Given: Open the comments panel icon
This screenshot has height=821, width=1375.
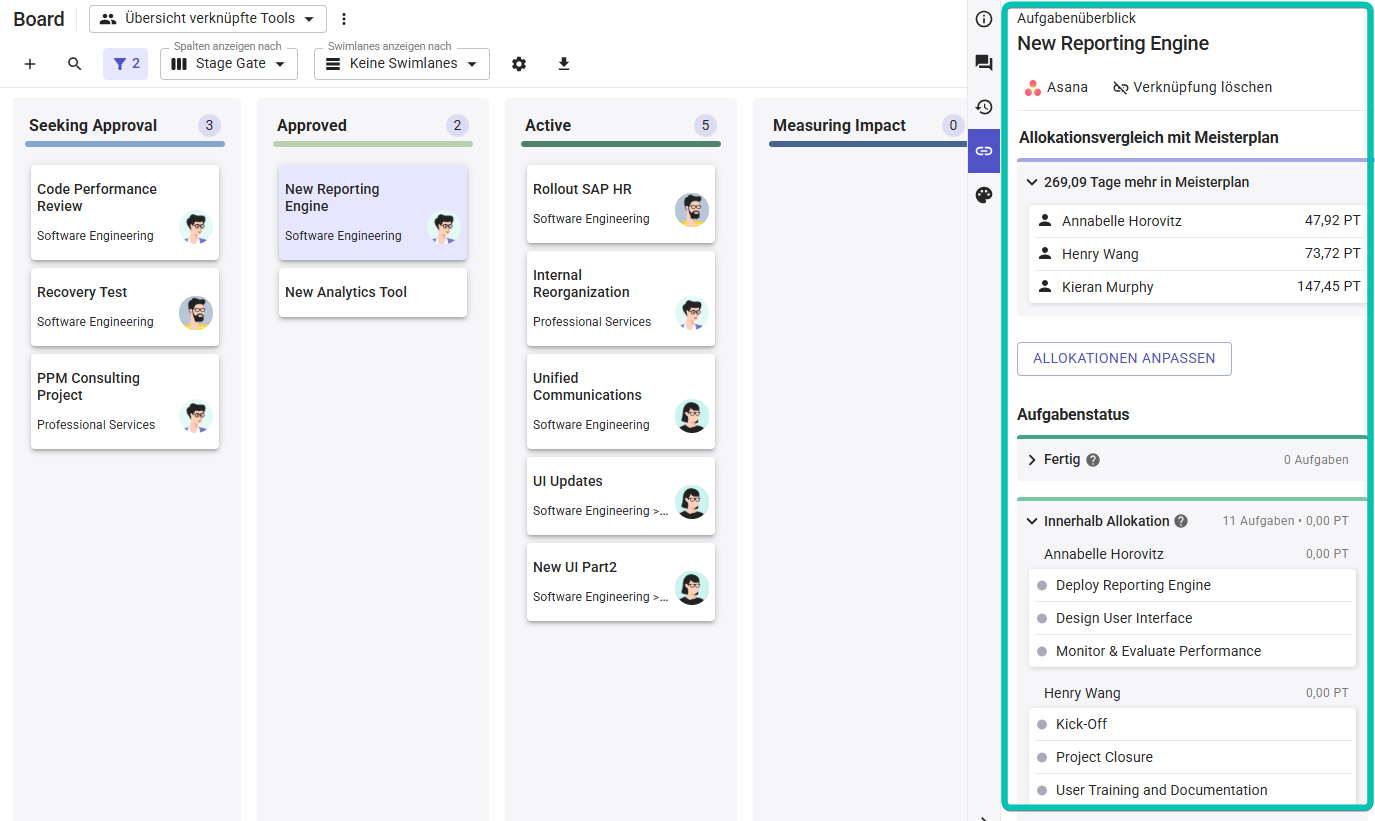Looking at the screenshot, I should pos(983,62).
